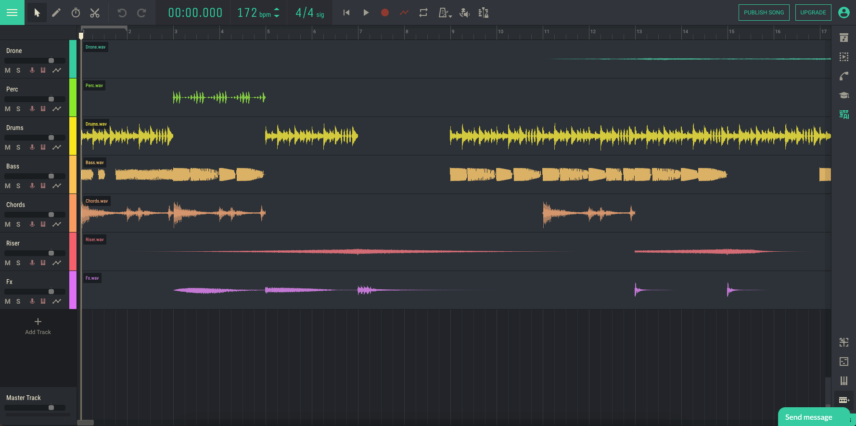Start playback with the play button
856x426 pixels.
[366, 13]
